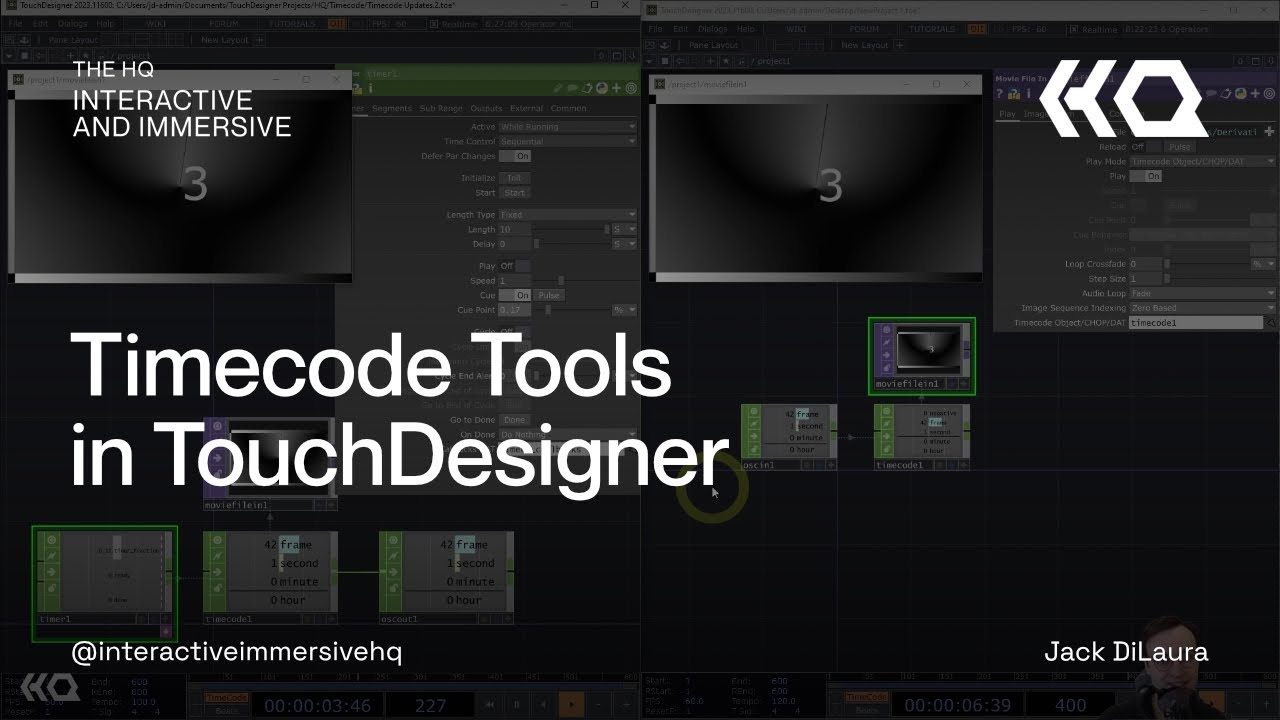
Task: Click the top circular flag on moviefilein1 node
Action: (887, 329)
